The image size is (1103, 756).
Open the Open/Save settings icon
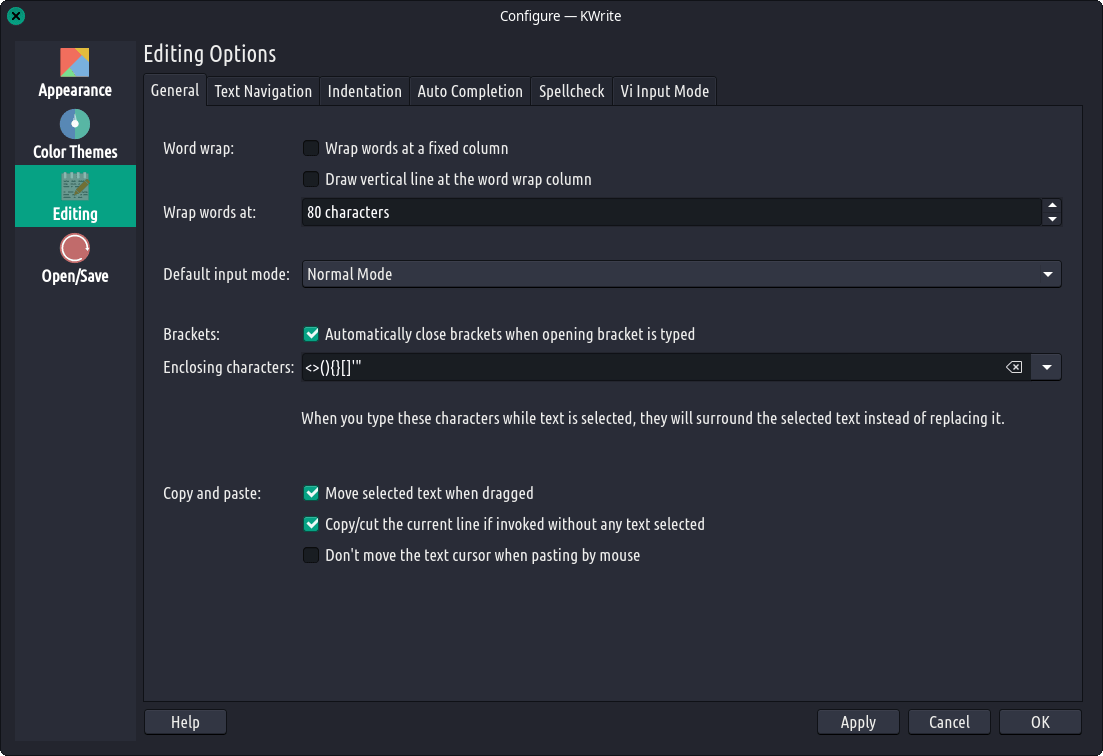tap(75, 249)
